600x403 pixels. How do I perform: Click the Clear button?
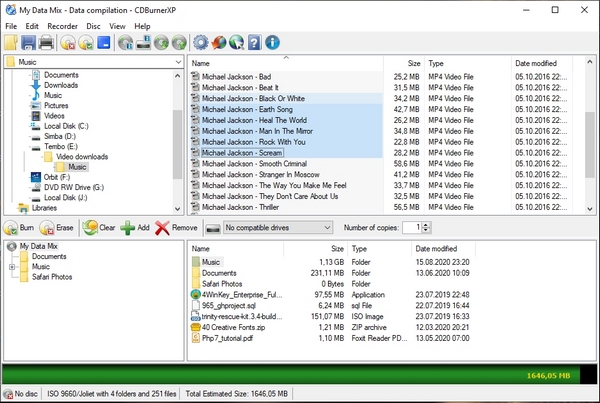tap(99, 228)
